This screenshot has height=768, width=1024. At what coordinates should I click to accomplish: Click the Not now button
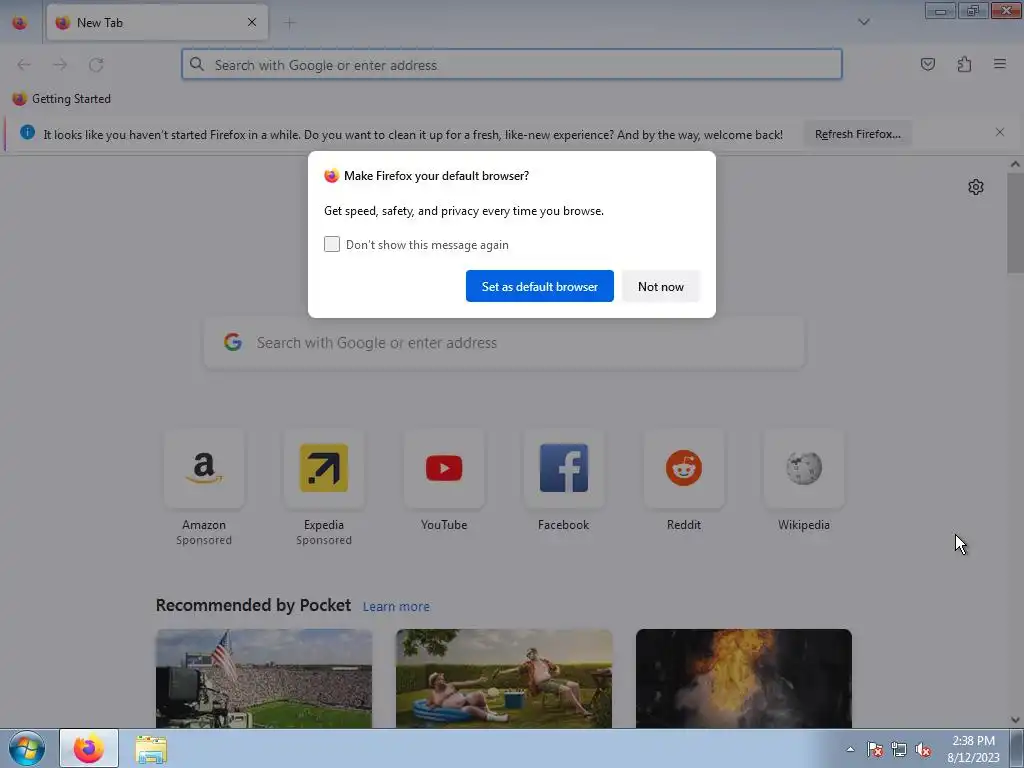[x=661, y=286]
